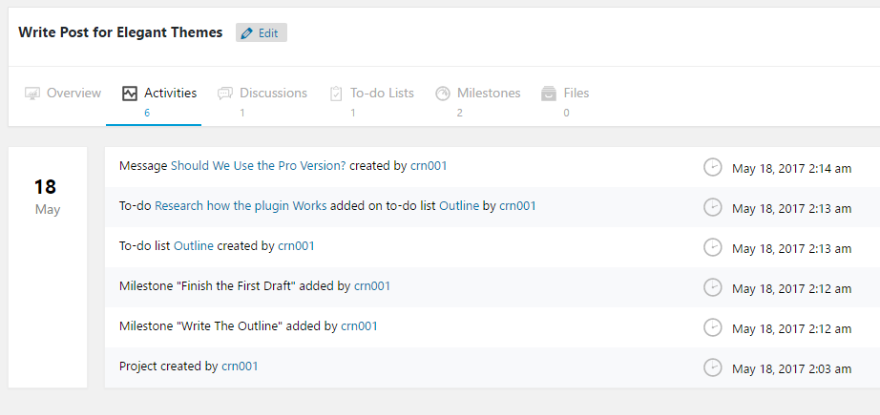The height and width of the screenshot is (415, 880).
Task: Open crn001 profile in Project created row
Action: tap(240, 366)
